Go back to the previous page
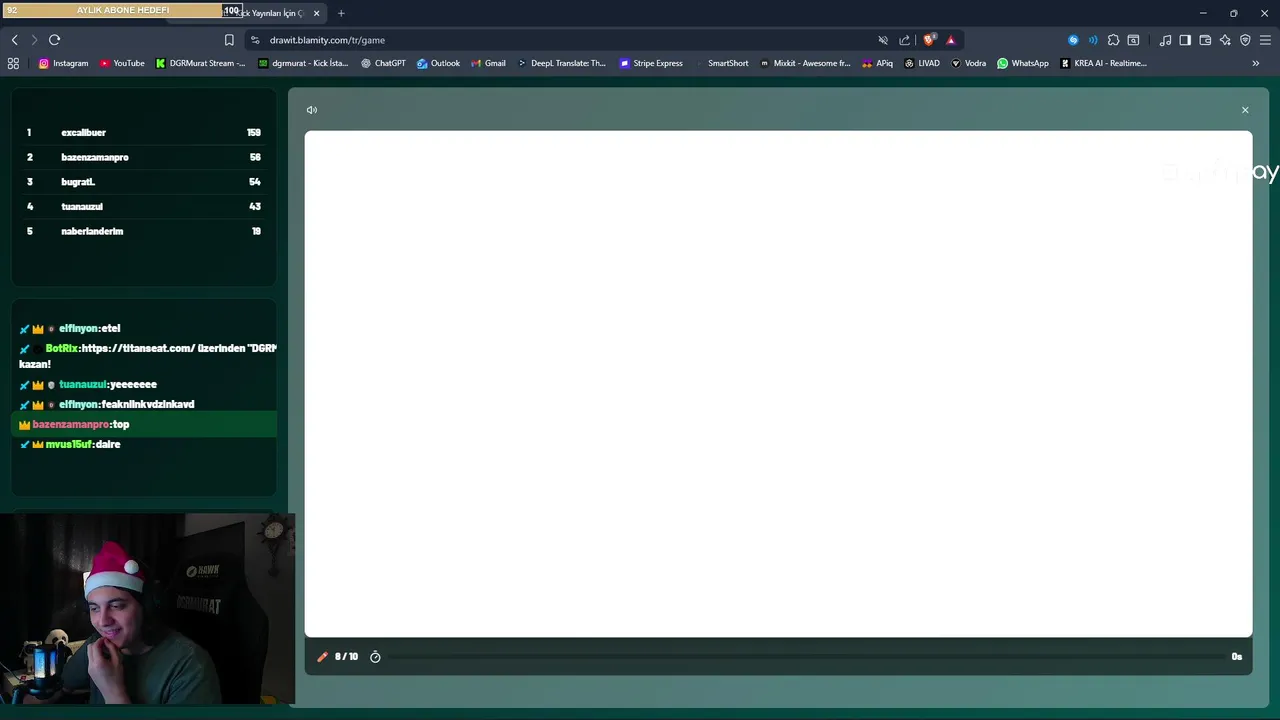The width and height of the screenshot is (1280, 720). [x=14, y=40]
